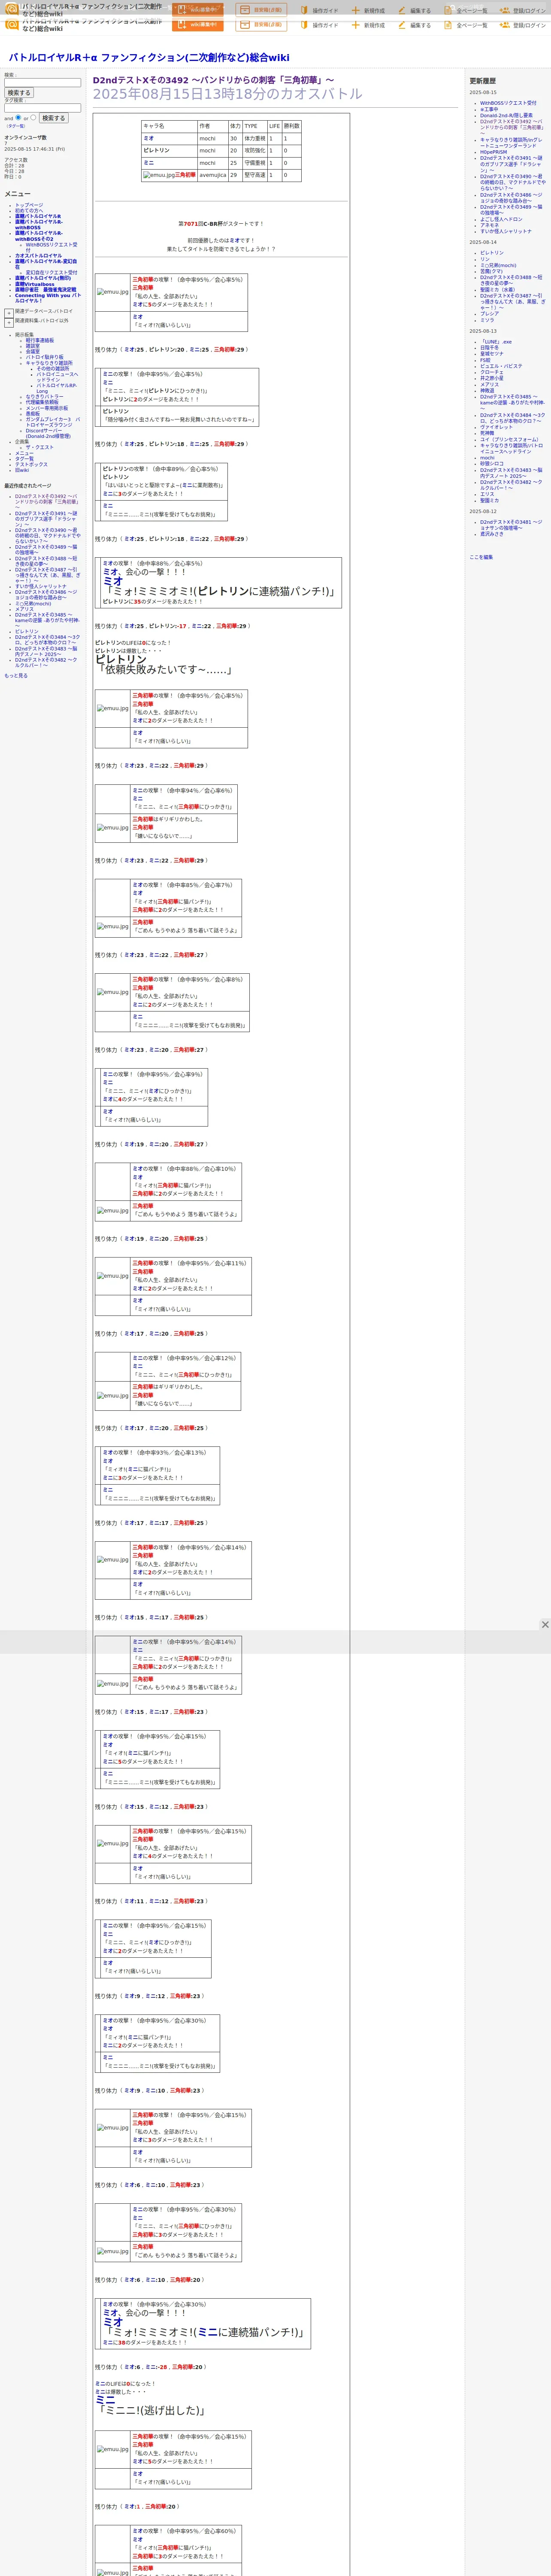Open 杯ゼロヨコ in update history
Viewport: 551px width, 2576px height.
[492, 464]
